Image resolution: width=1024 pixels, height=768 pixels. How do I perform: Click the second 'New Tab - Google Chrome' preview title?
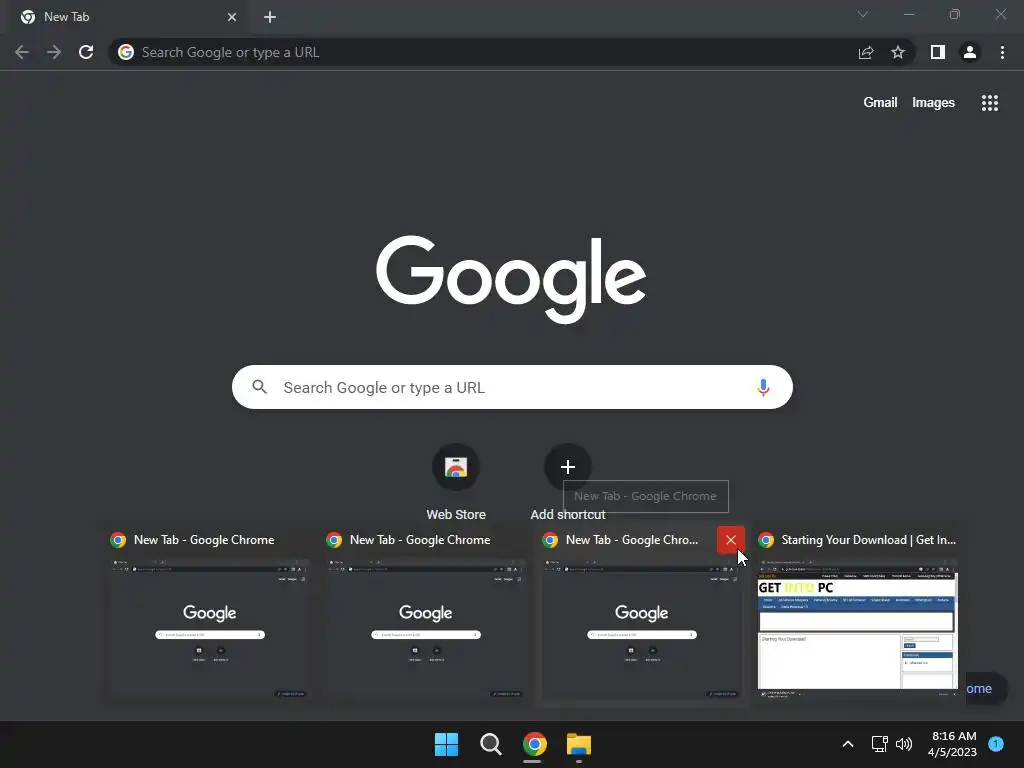(x=420, y=540)
